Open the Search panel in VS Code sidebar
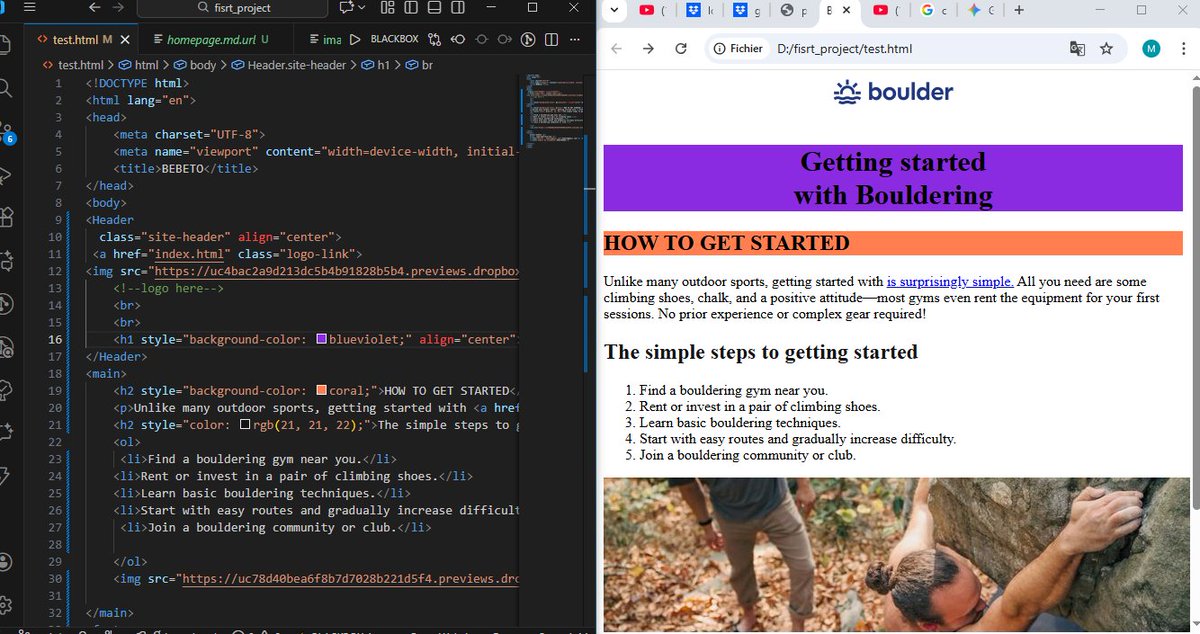This screenshot has width=1200, height=634. pos(8,90)
